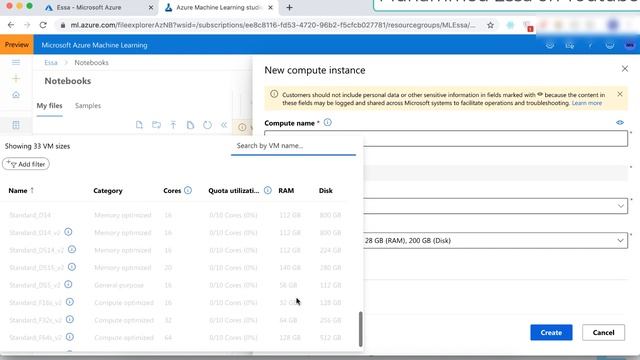Image resolution: width=640 pixels, height=360 pixels.
Task: Sort VM list by Name column
Action: [x=21, y=191]
